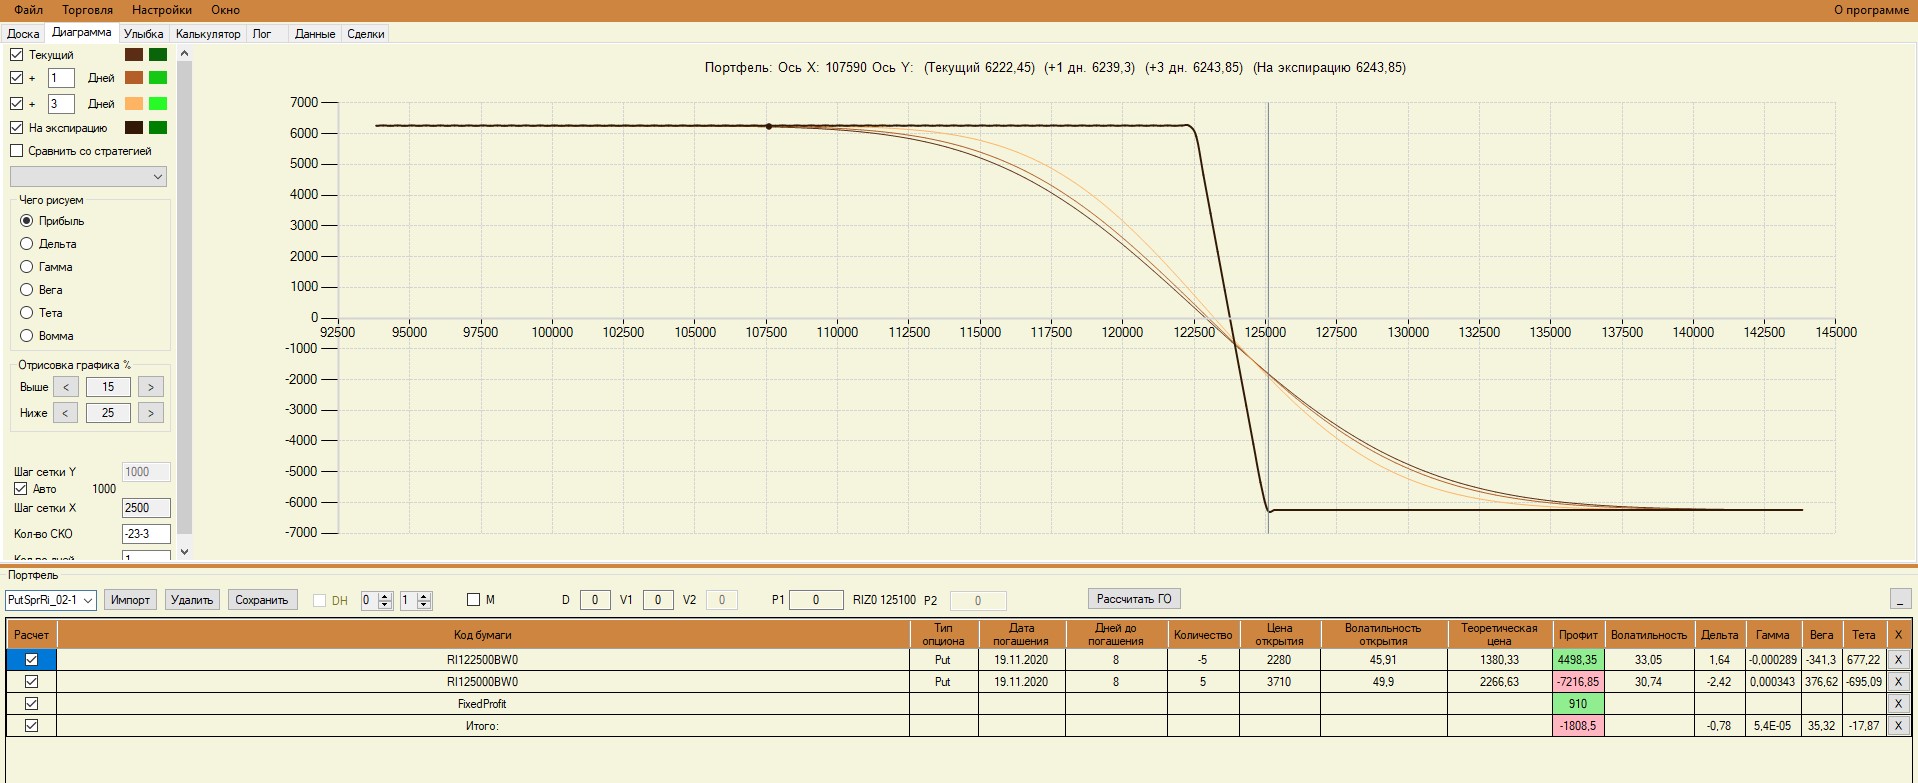This screenshot has width=1918, height=783.
Task: Collapse portfolio panel with underscore button
Action: 1900,599
